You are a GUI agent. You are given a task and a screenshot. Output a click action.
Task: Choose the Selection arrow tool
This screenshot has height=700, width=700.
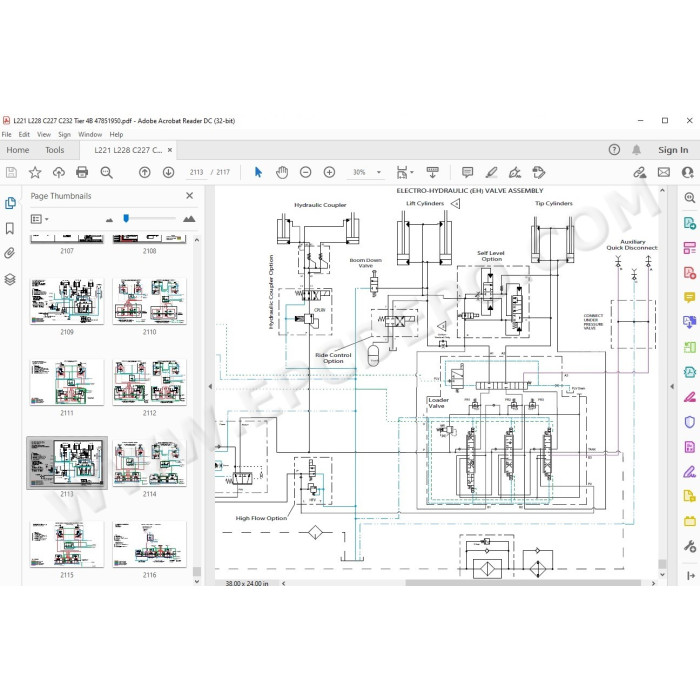[258, 172]
